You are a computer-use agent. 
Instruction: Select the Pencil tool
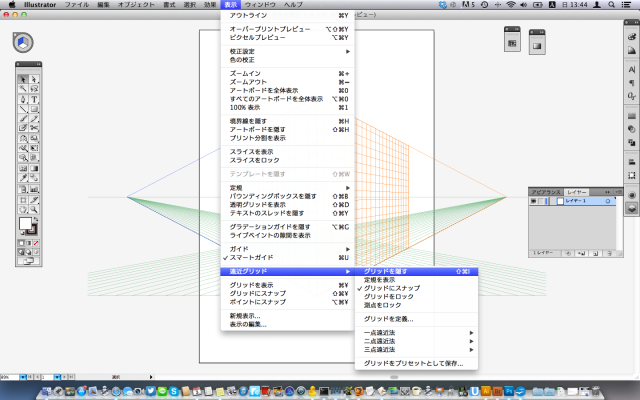pyautogui.click(x=34, y=119)
